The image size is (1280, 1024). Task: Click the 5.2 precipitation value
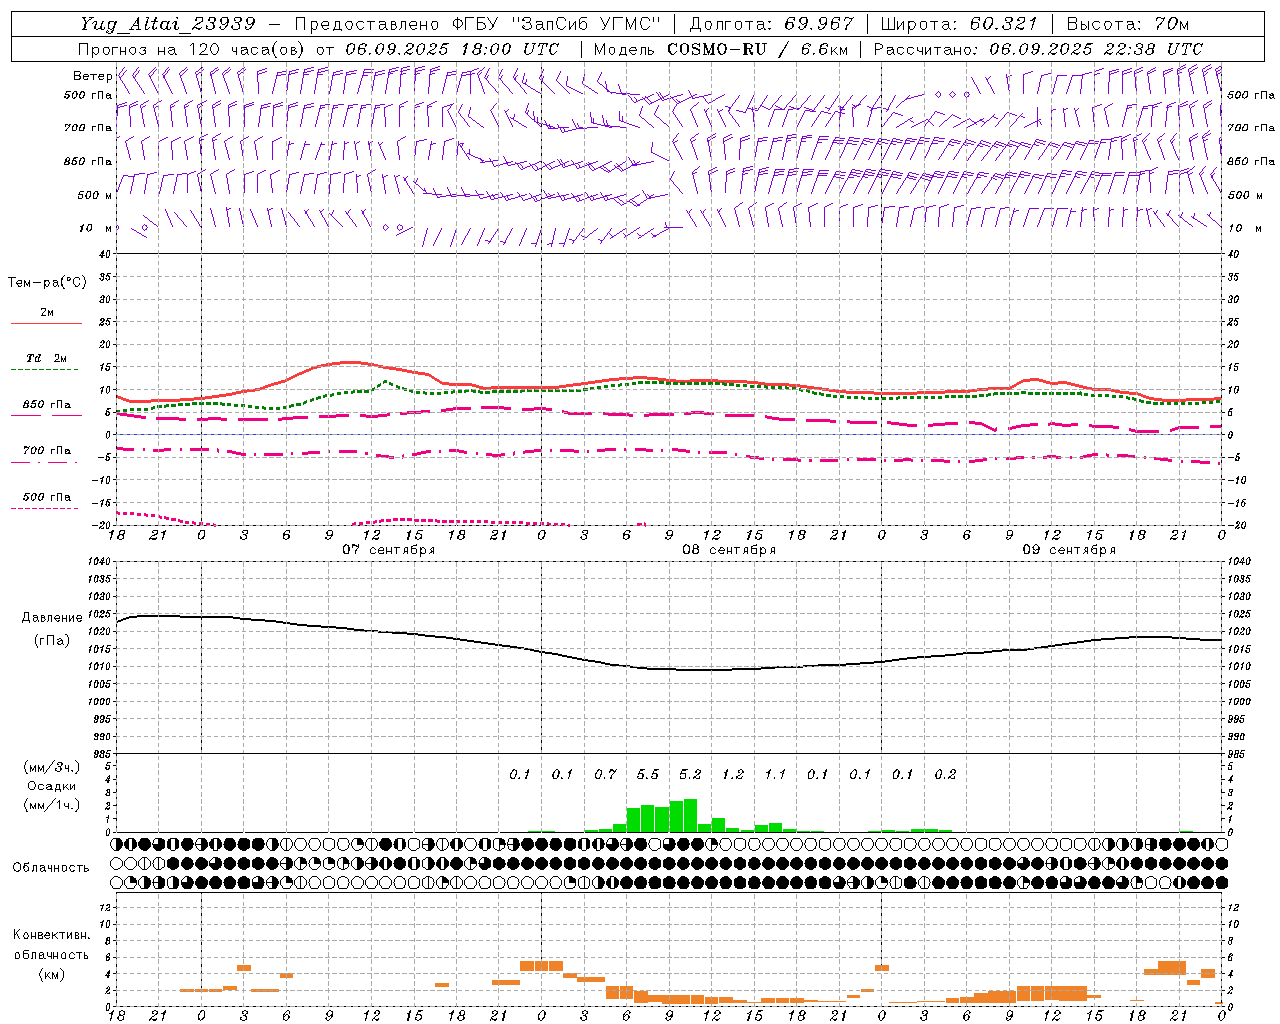coord(690,775)
